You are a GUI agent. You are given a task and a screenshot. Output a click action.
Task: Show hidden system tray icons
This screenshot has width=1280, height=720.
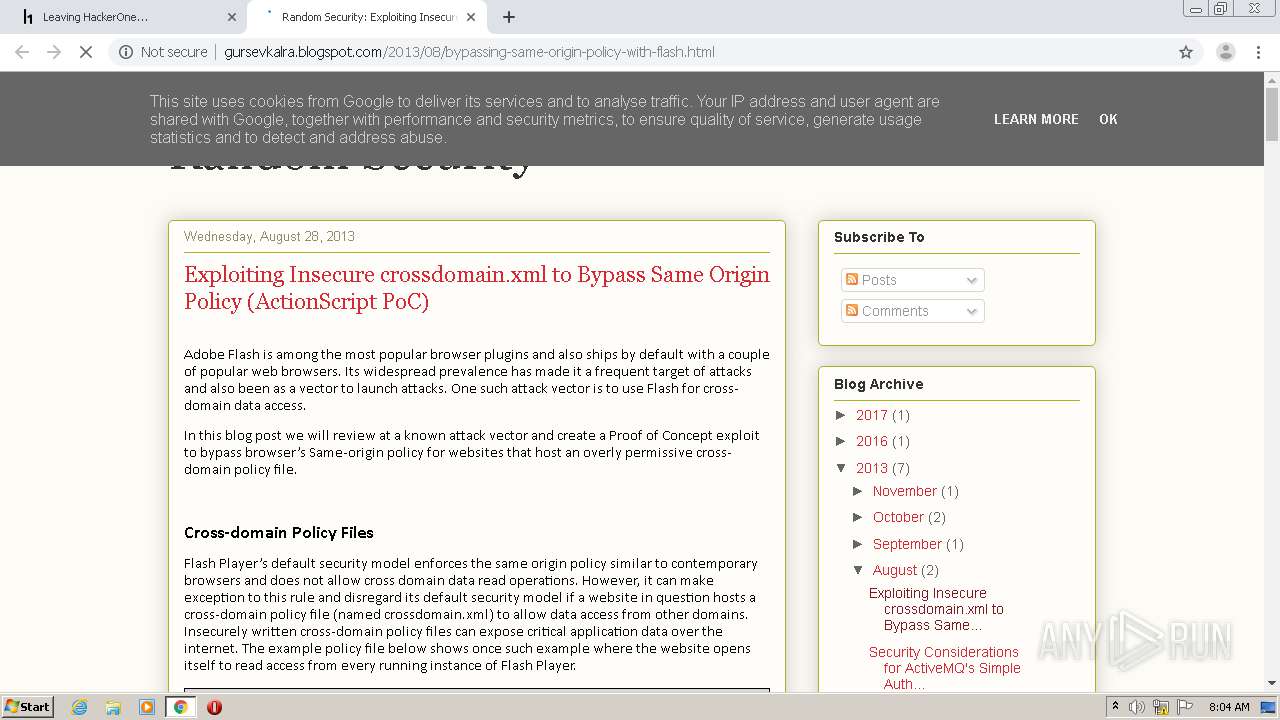point(1115,707)
